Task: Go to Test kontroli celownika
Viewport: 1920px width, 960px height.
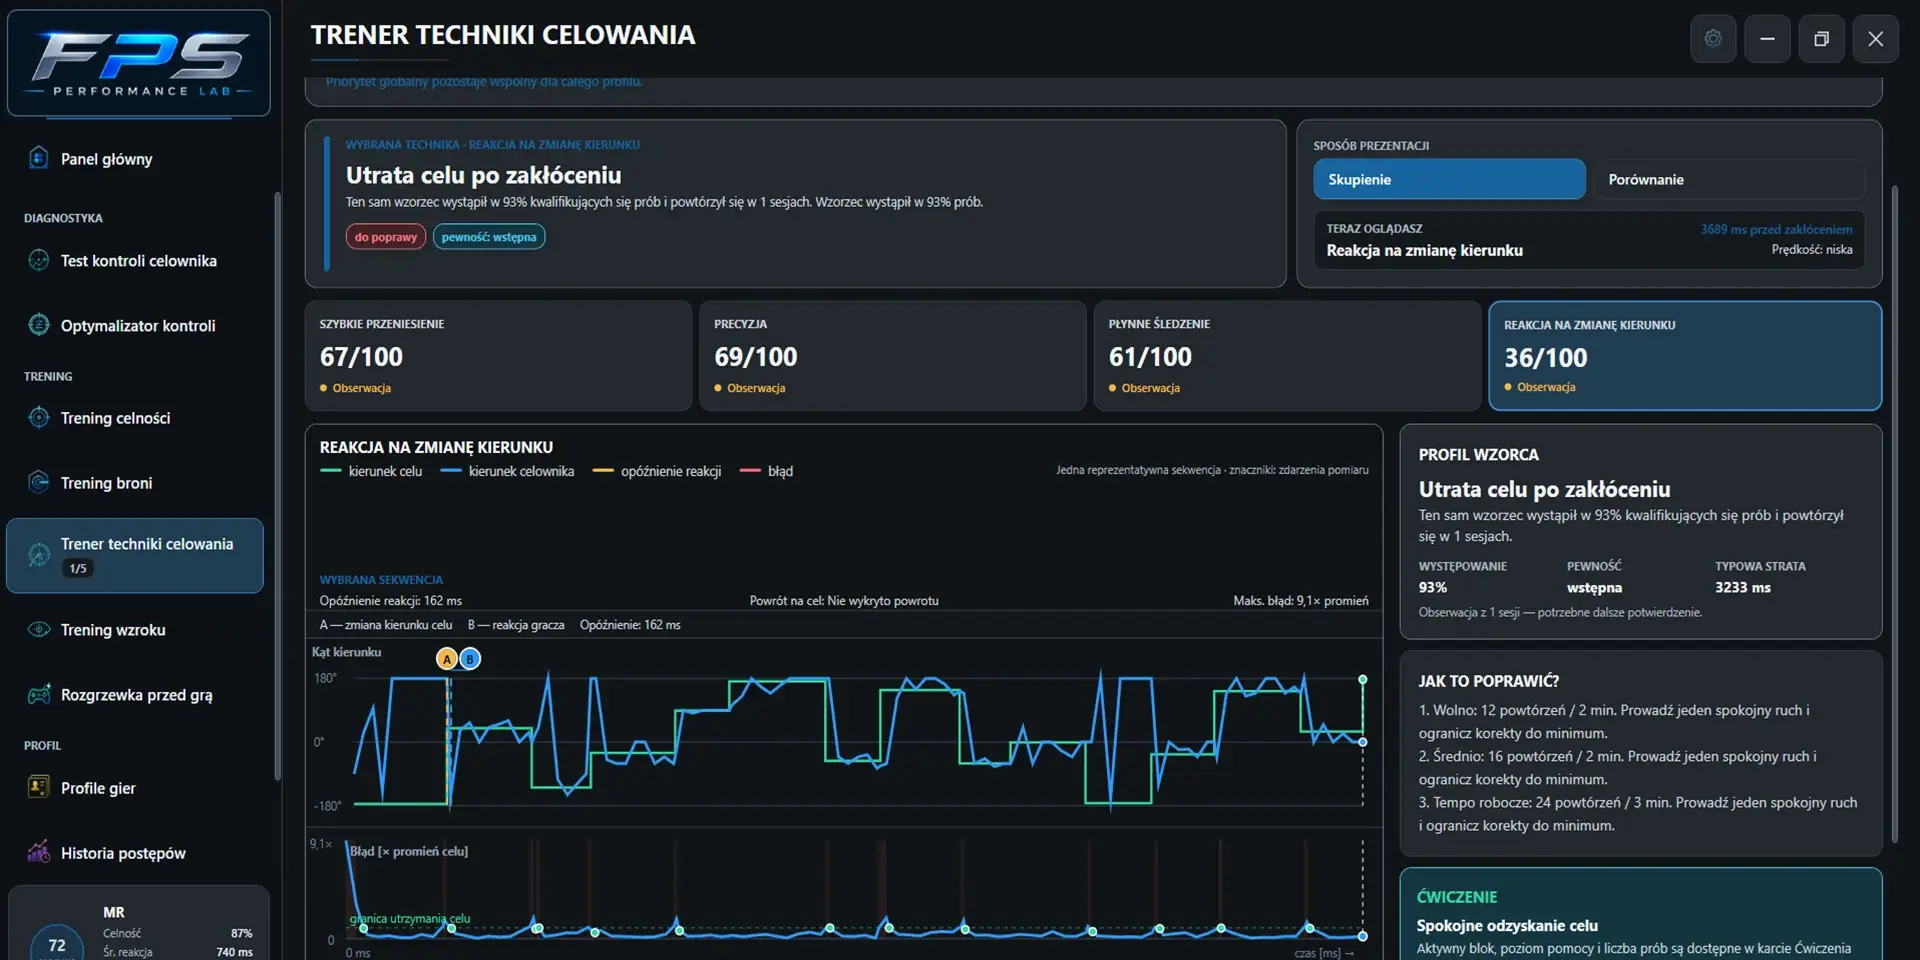Action: (x=135, y=260)
